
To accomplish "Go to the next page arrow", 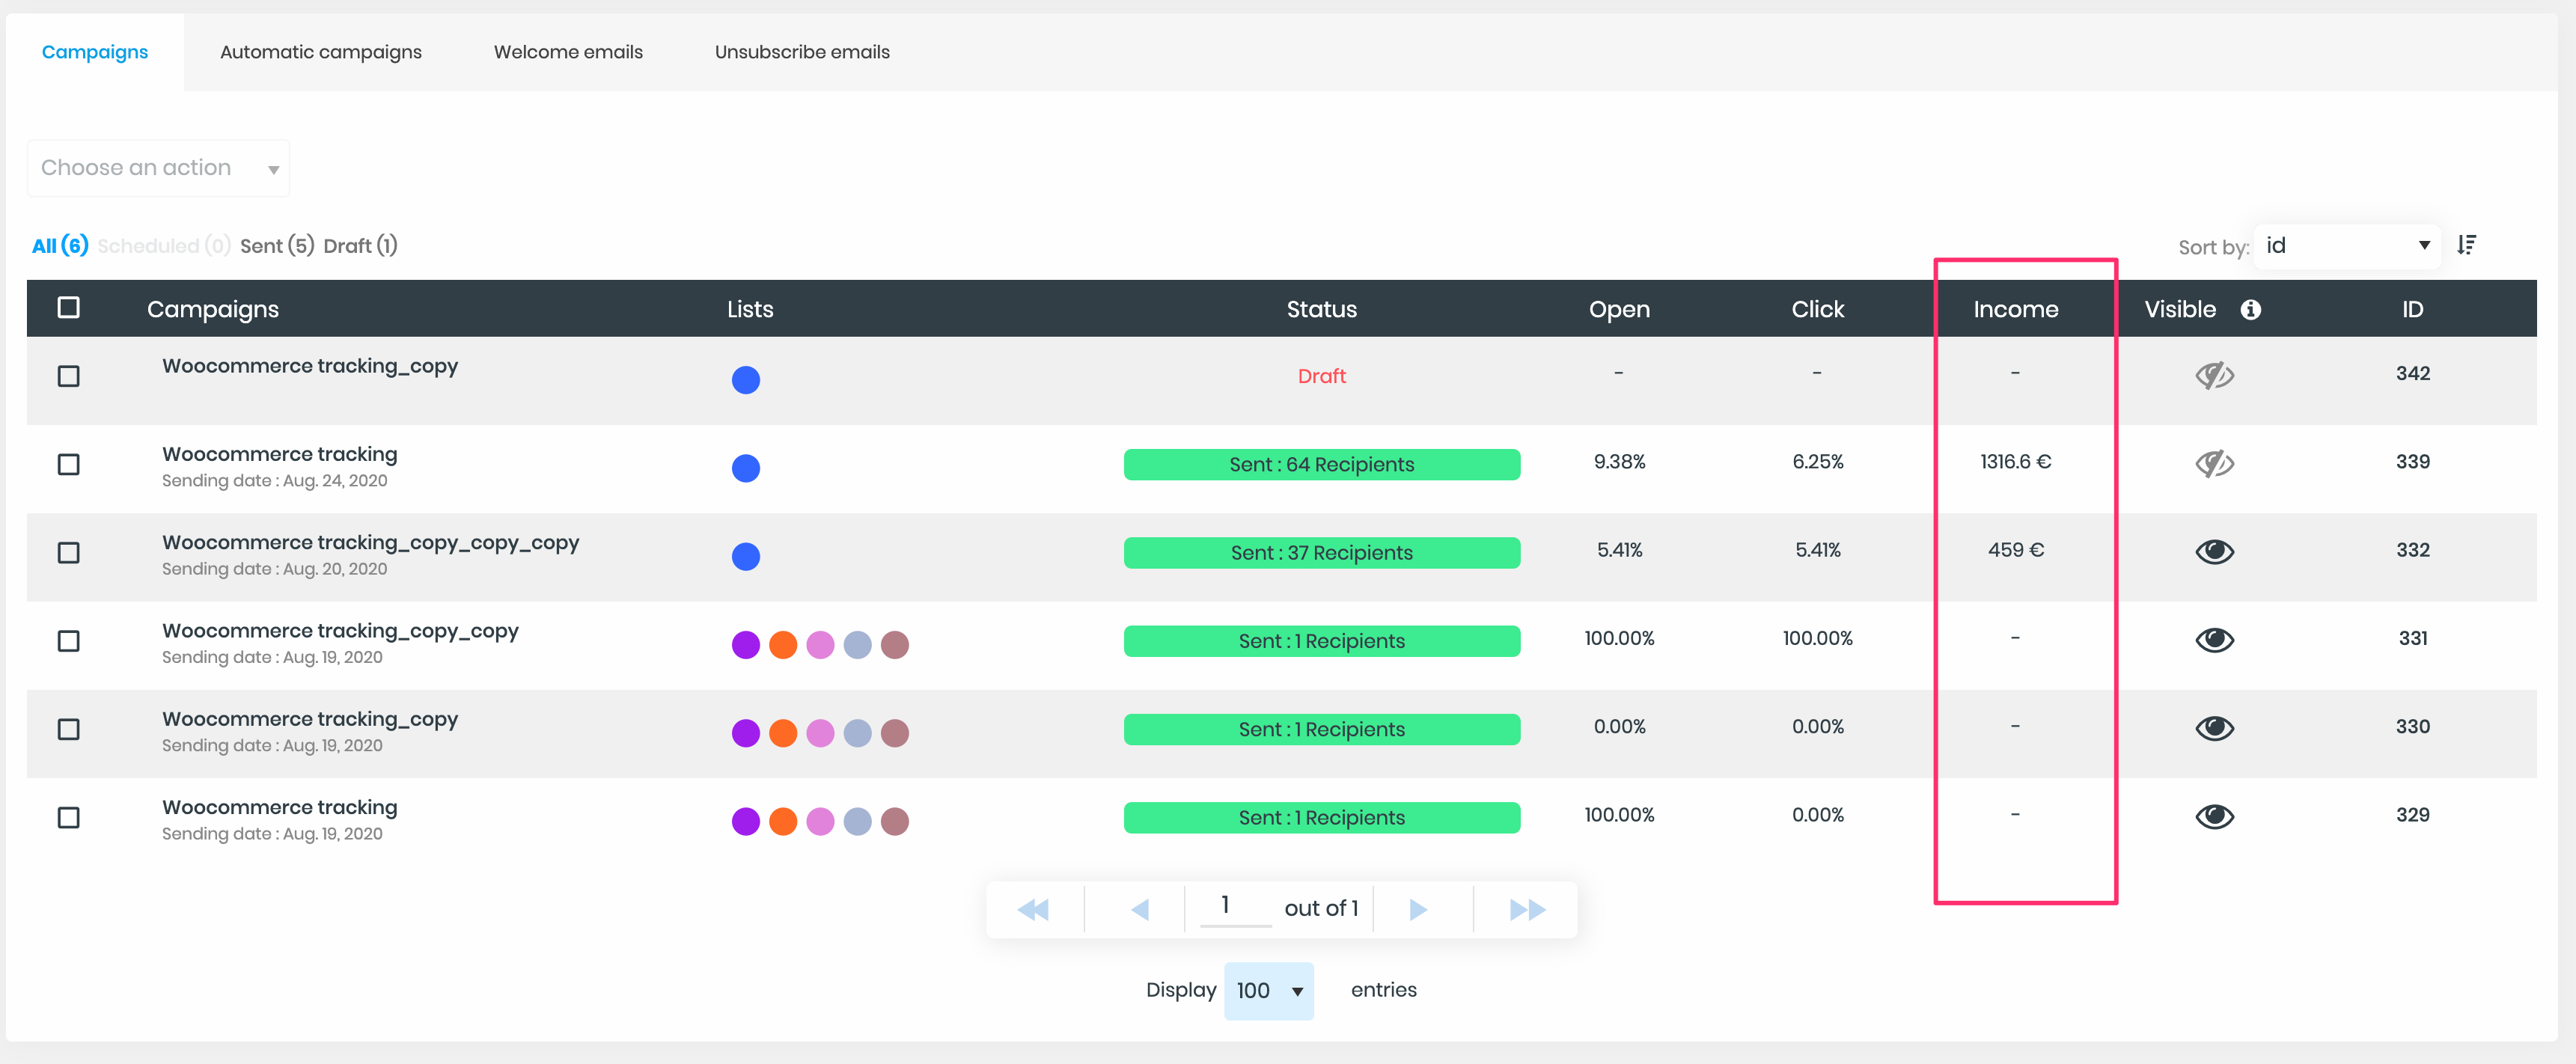I will (x=1418, y=909).
